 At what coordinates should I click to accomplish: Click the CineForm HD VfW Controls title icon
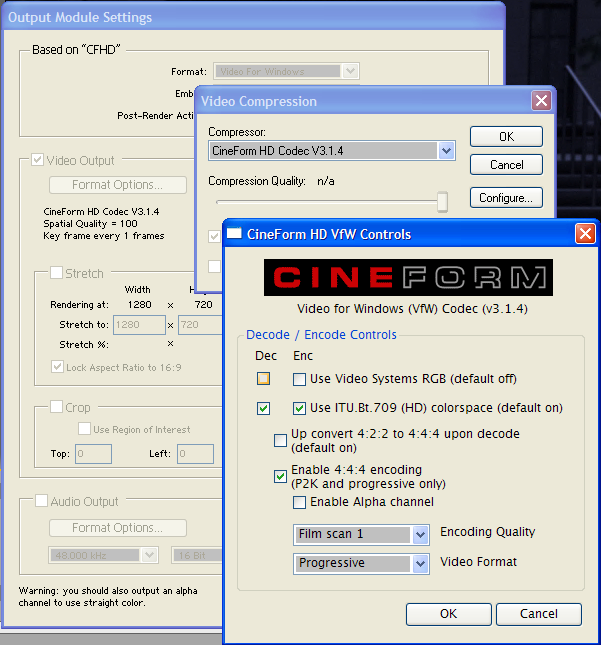[x=235, y=234]
